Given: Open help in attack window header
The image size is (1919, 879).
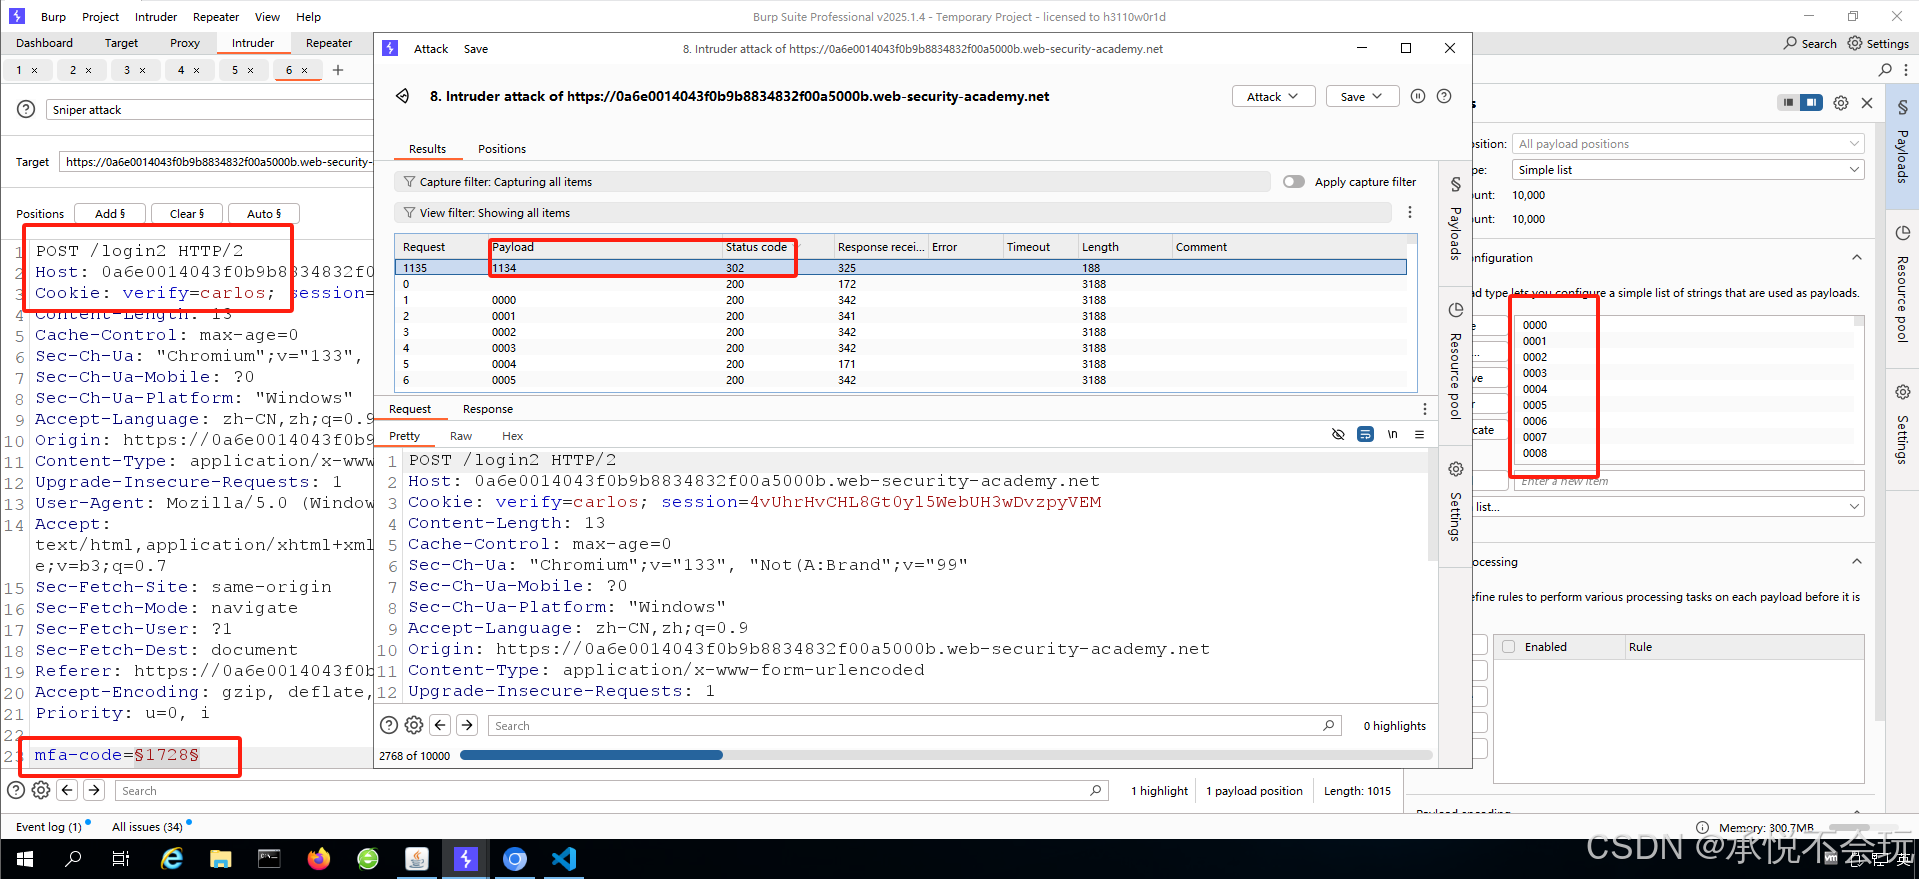Looking at the screenshot, I should click(x=1444, y=96).
